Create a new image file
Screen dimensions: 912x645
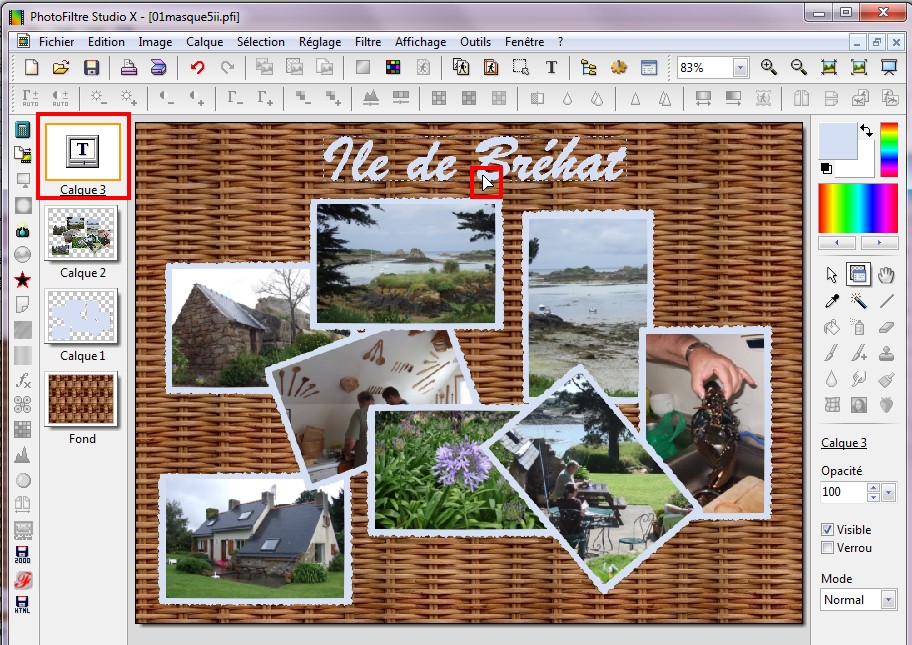pyautogui.click(x=31, y=67)
